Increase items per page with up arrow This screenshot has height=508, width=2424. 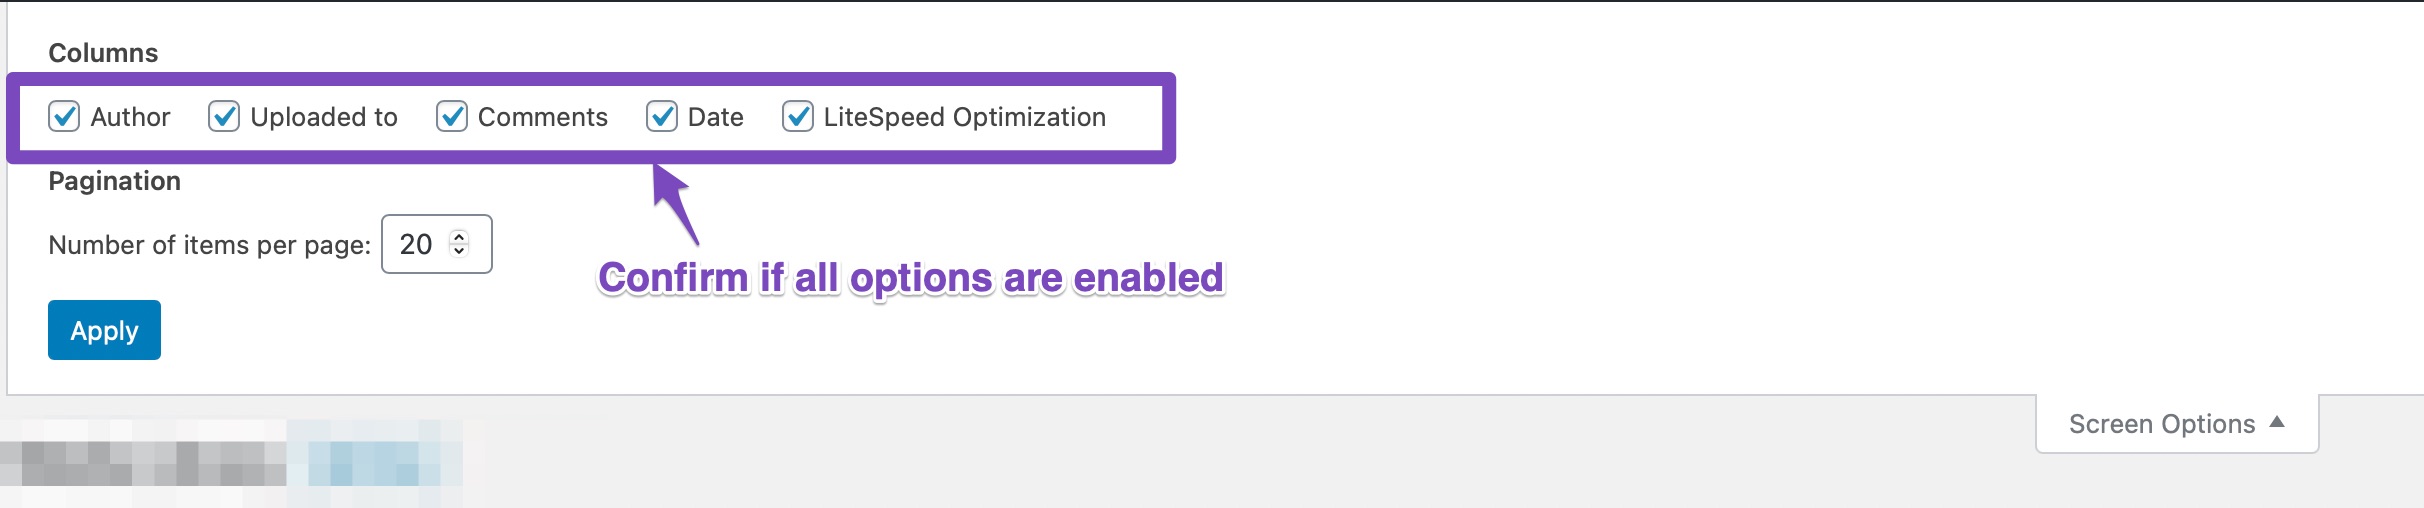[x=459, y=237]
